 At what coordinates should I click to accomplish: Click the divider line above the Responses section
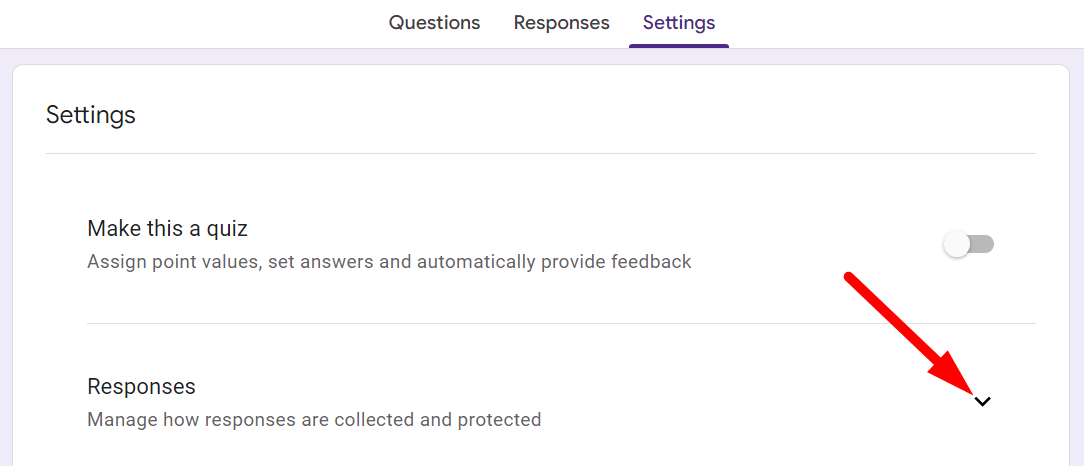click(x=560, y=323)
